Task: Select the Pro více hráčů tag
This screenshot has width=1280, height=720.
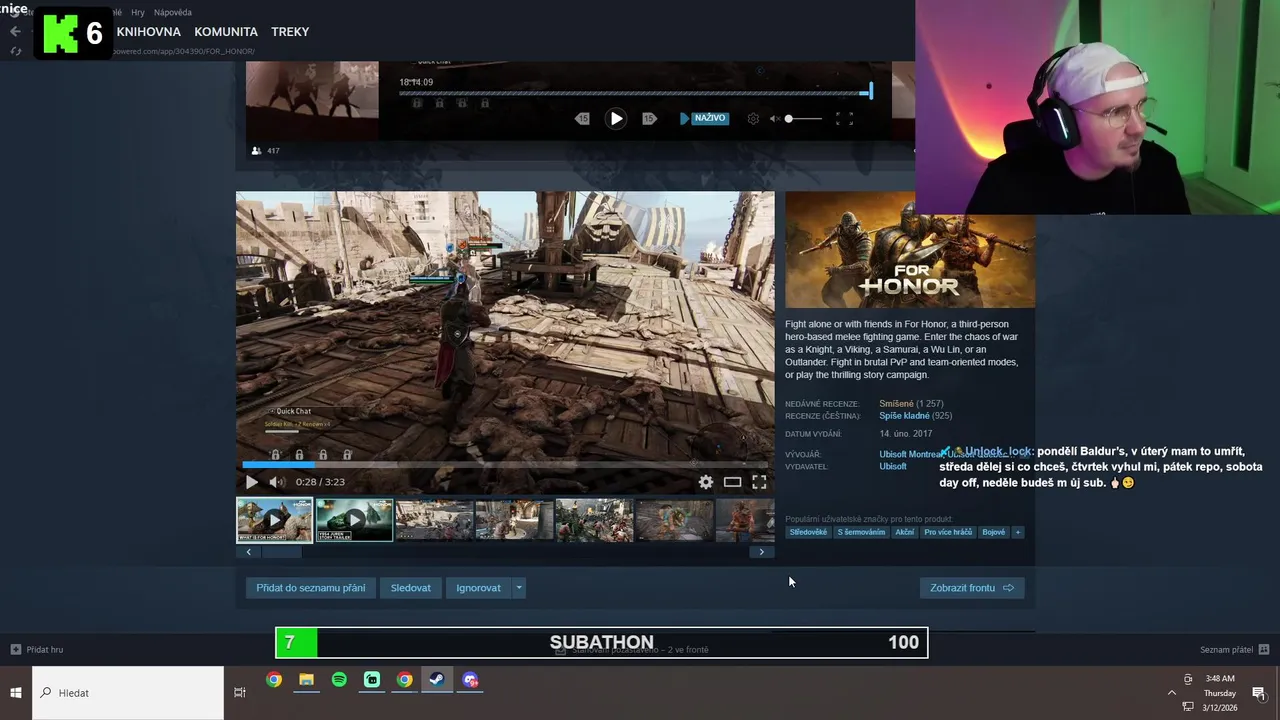Action: point(948,532)
